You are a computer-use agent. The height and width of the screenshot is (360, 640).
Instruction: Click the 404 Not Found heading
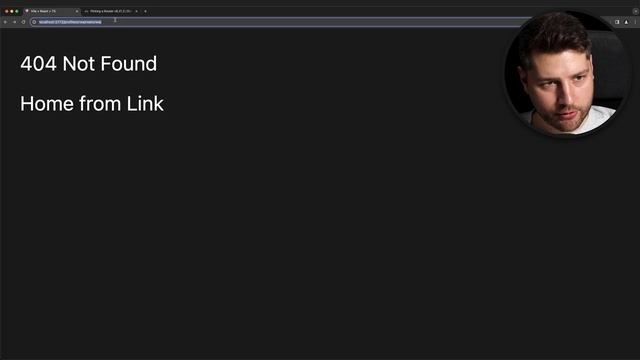point(89,64)
